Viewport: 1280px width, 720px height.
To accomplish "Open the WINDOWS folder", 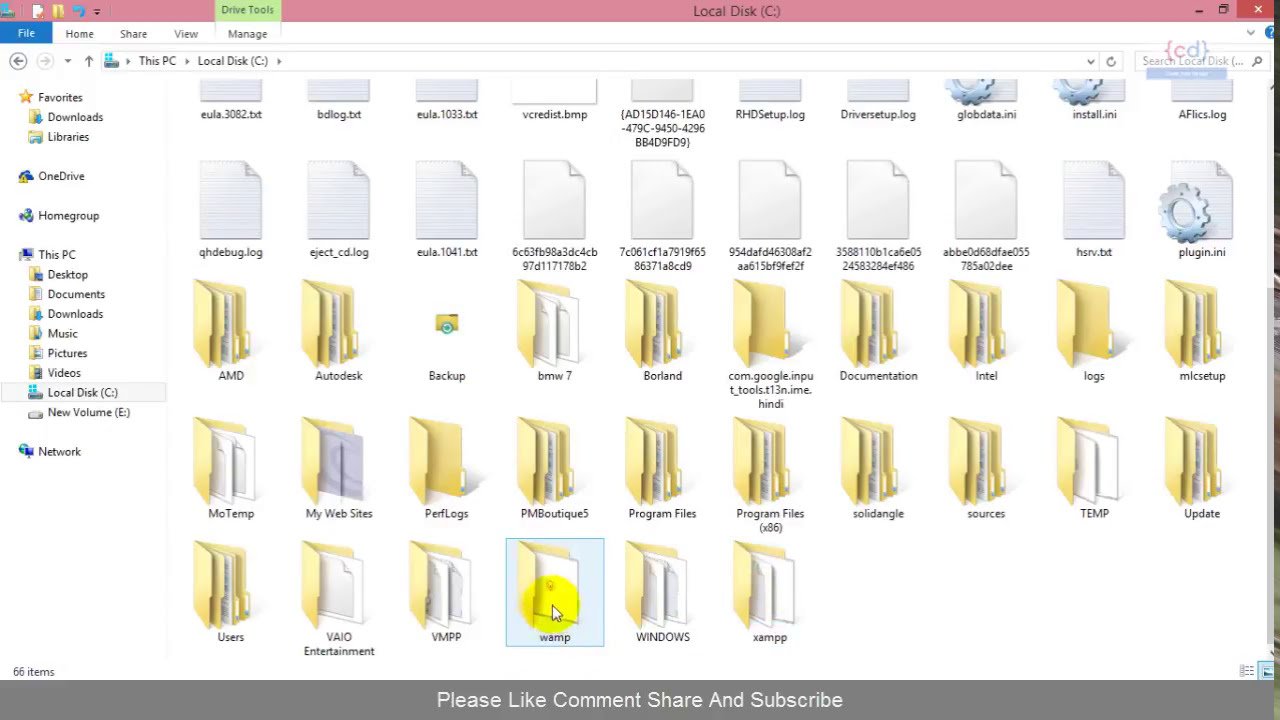I will tap(662, 591).
